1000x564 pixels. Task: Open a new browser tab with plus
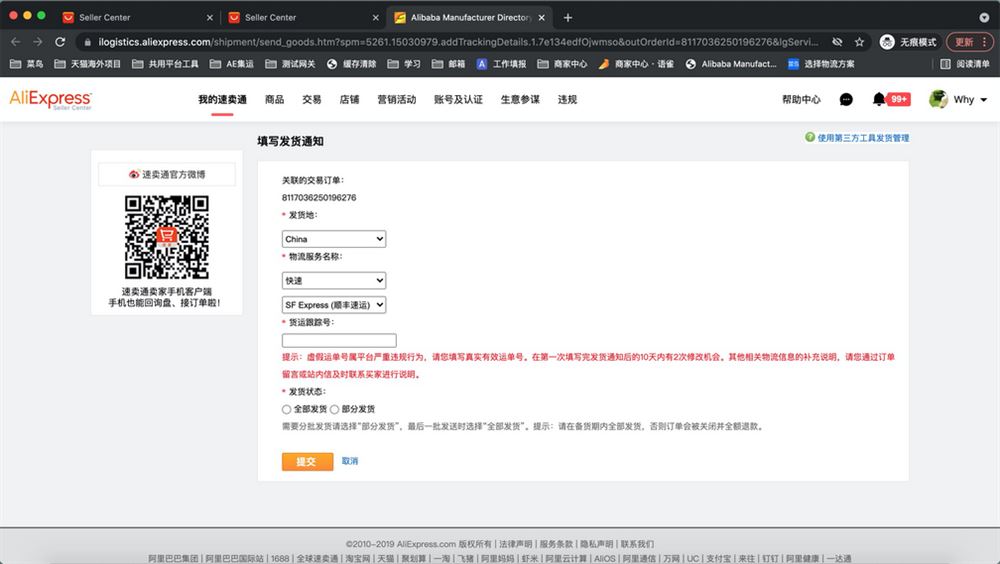[x=568, y=17]
